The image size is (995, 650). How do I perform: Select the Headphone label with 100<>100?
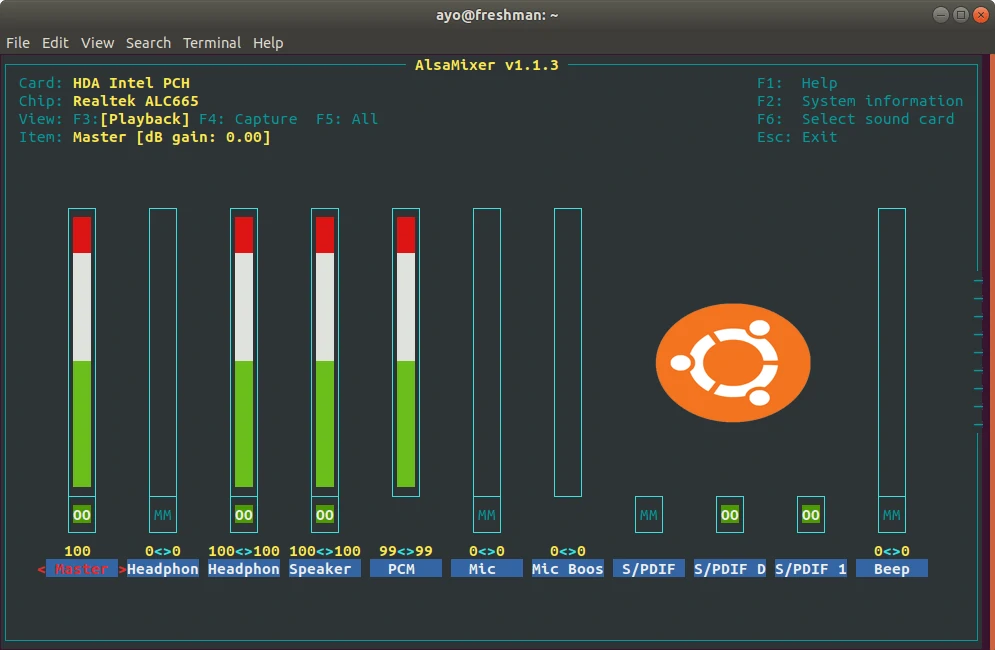pyautogui.click(x=244, y=569)
